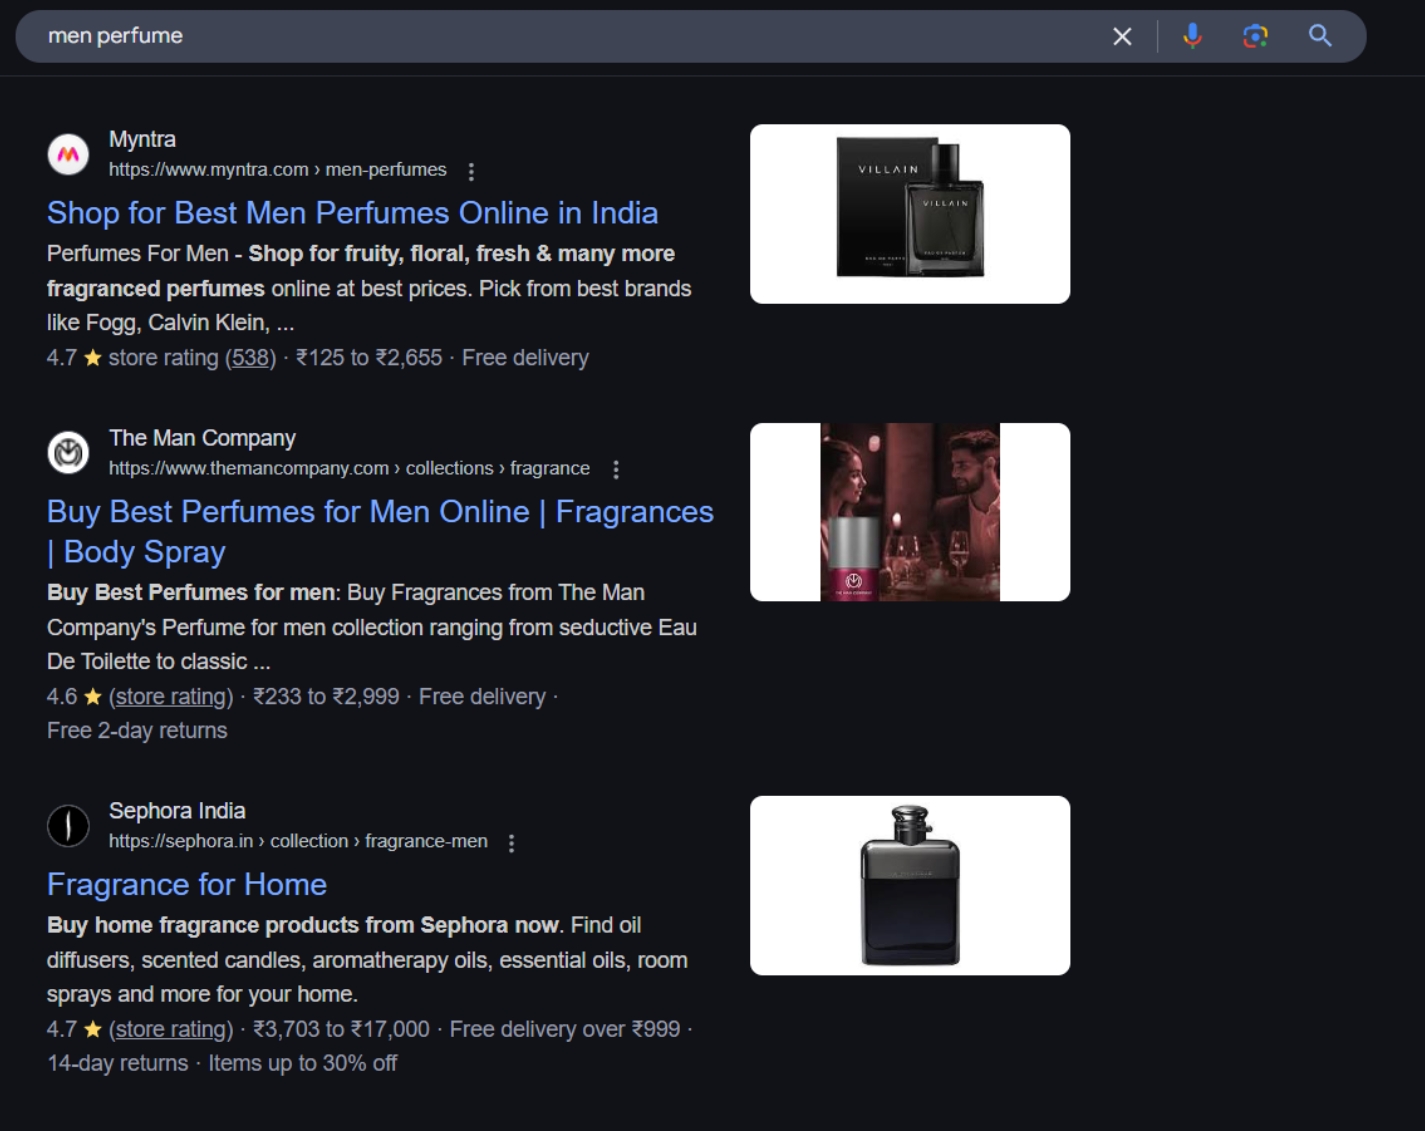1425x1131 pixels.
Task: Click the themancompany.com fragrance URL
Action: point(349,468)
